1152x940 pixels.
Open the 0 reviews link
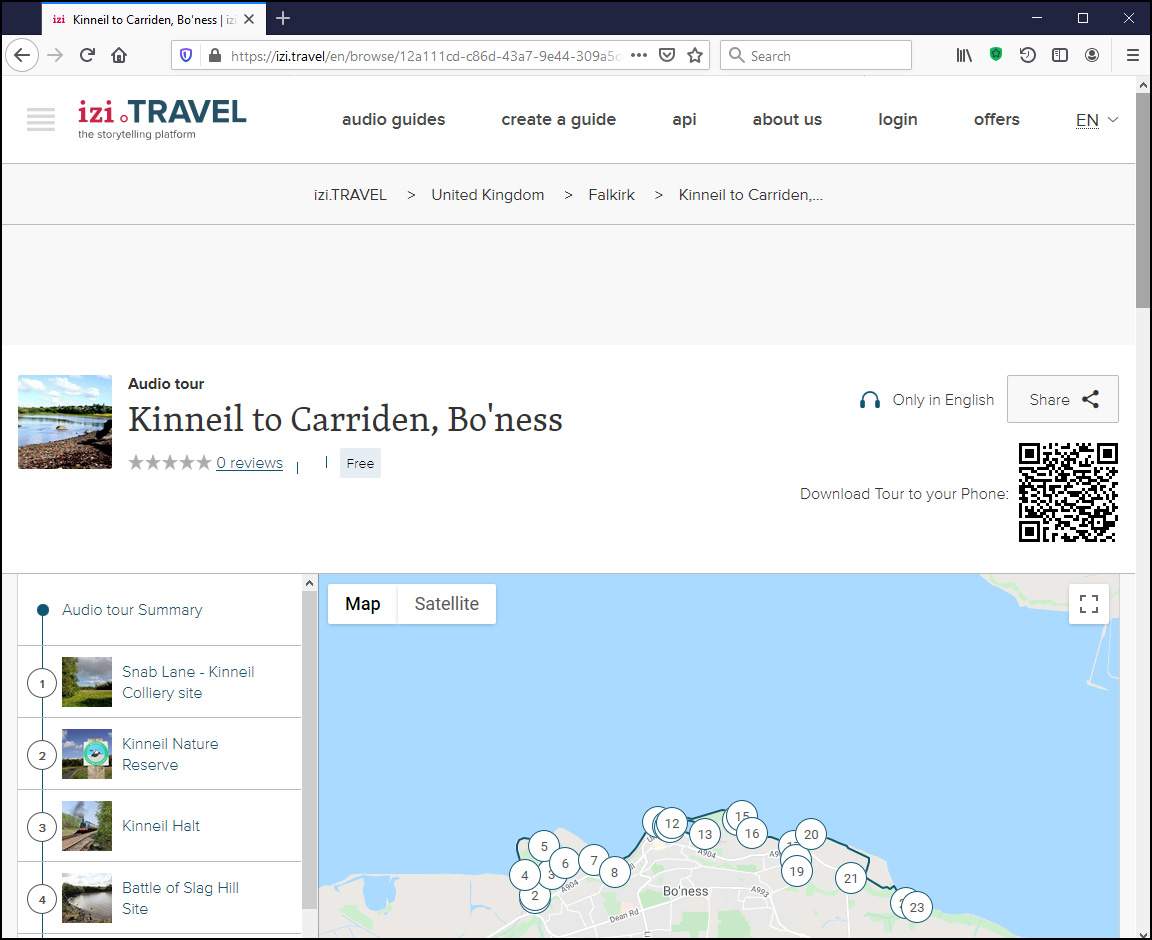pyautogui.click(x=249, y=463)
